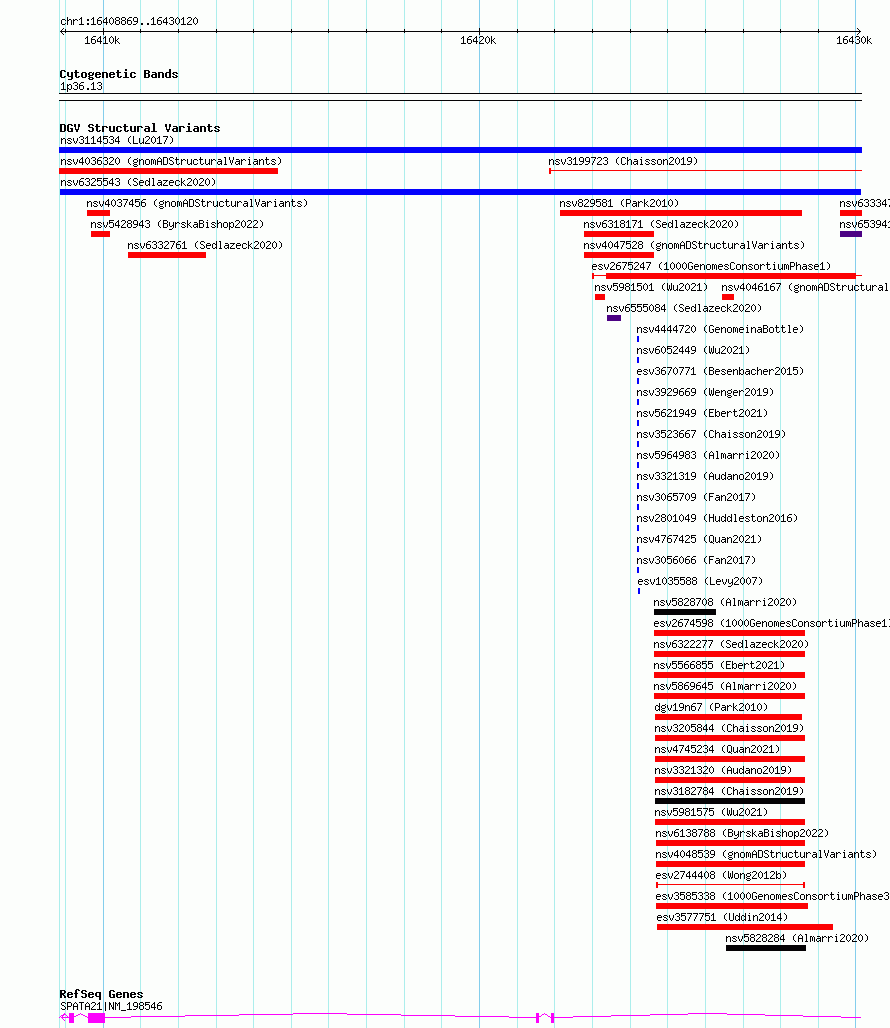Click the nsv3114534 (Lu2017) variant label
890x1028 pixels.
click(x=117, y=140)
